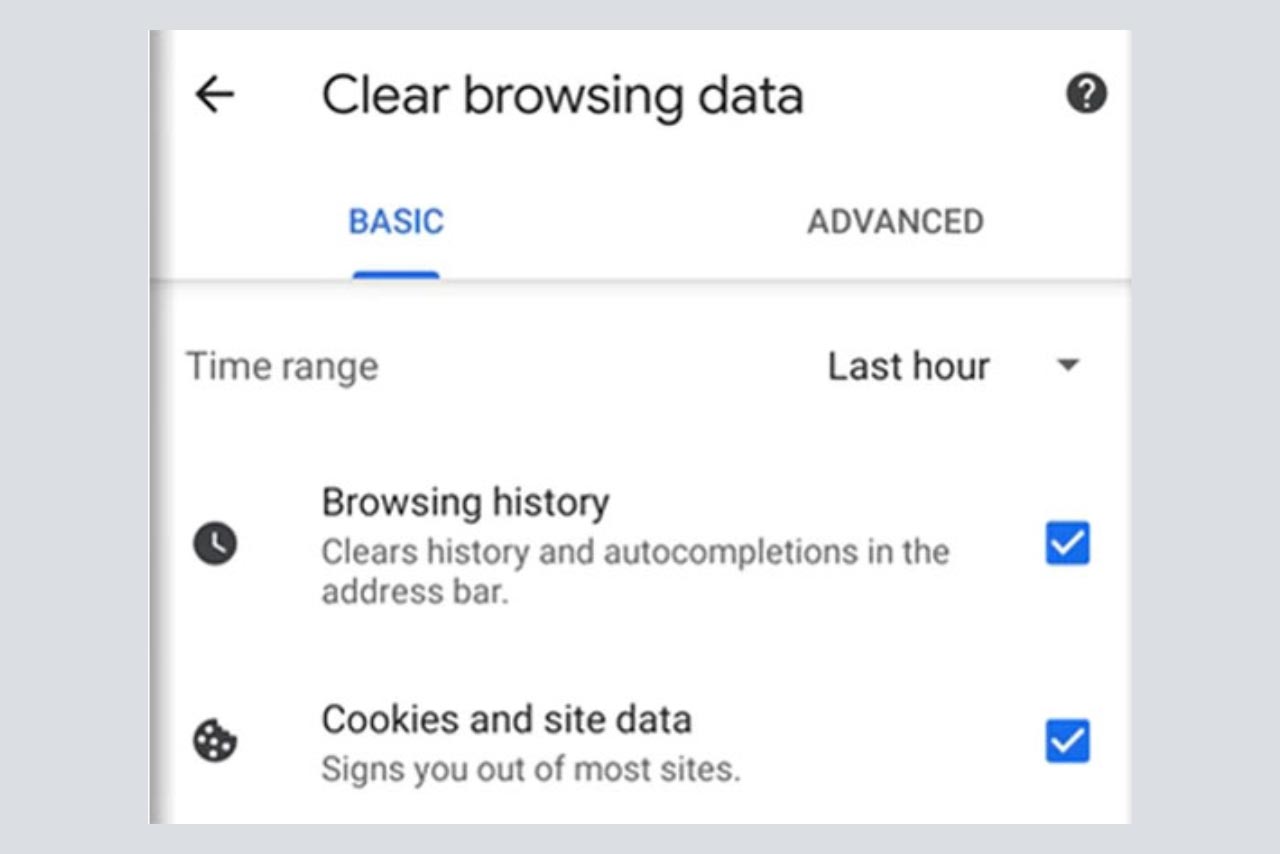Click the clock icon beside Browsing history
This screenshot has height=854, width=1280.
215,545
